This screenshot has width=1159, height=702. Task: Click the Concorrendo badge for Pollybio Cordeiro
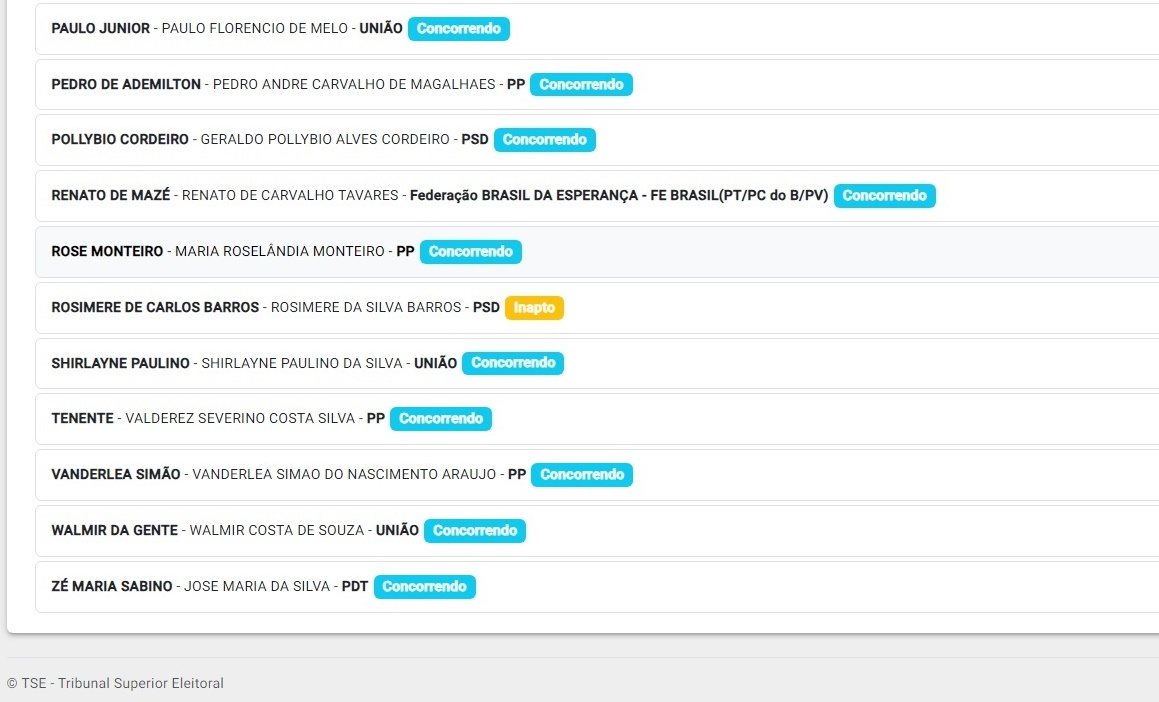pyautogui.click(x=545, y=140)
